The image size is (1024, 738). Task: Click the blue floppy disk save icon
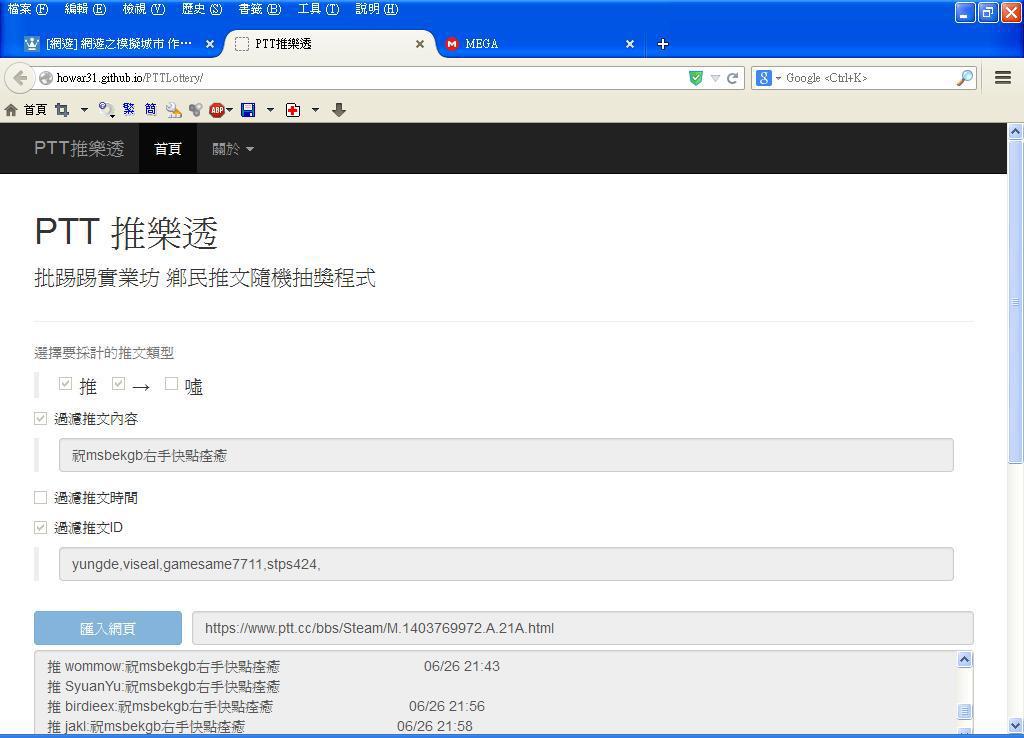tap(248, 110)
